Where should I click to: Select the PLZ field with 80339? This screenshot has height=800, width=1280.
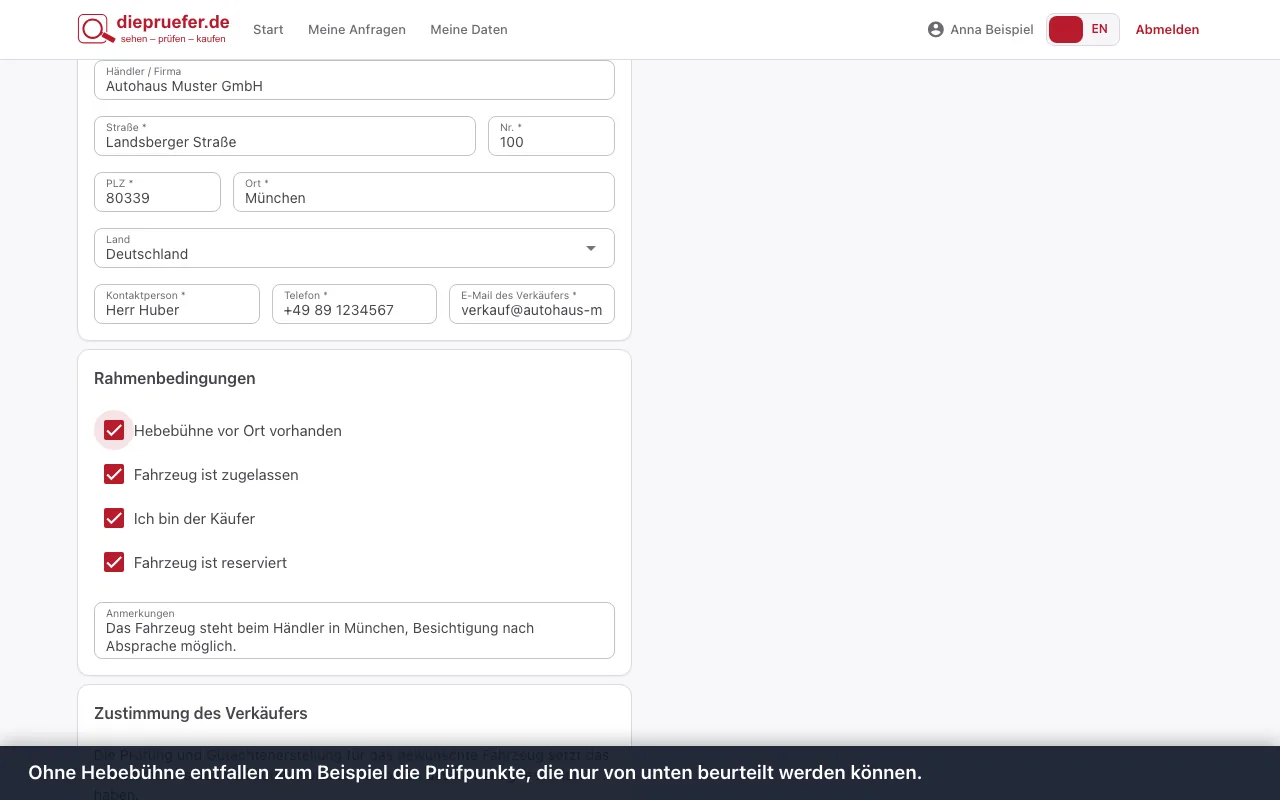tap(157, 192)
